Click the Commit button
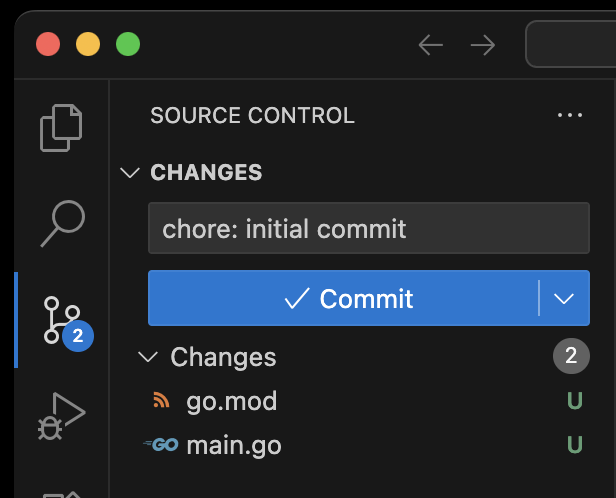Viewport: 616px width, 498px height. pos(343,298)
